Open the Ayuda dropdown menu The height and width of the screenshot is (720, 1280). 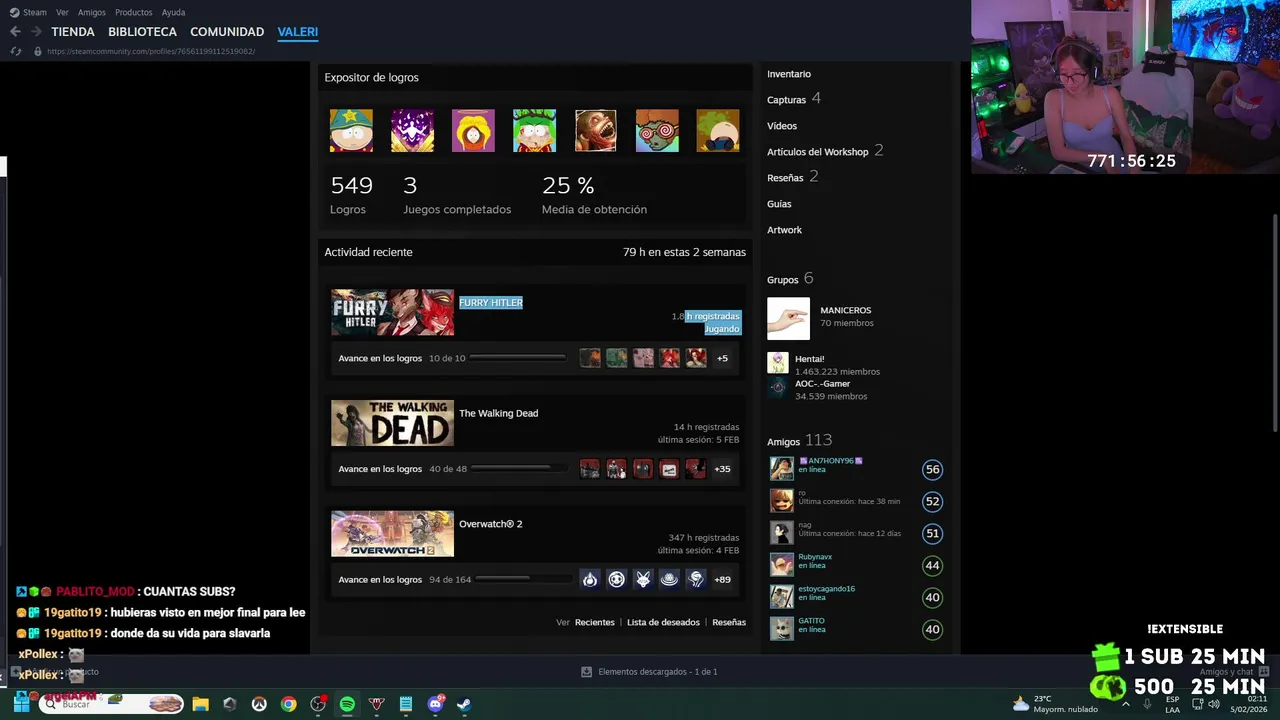[174, 13]
